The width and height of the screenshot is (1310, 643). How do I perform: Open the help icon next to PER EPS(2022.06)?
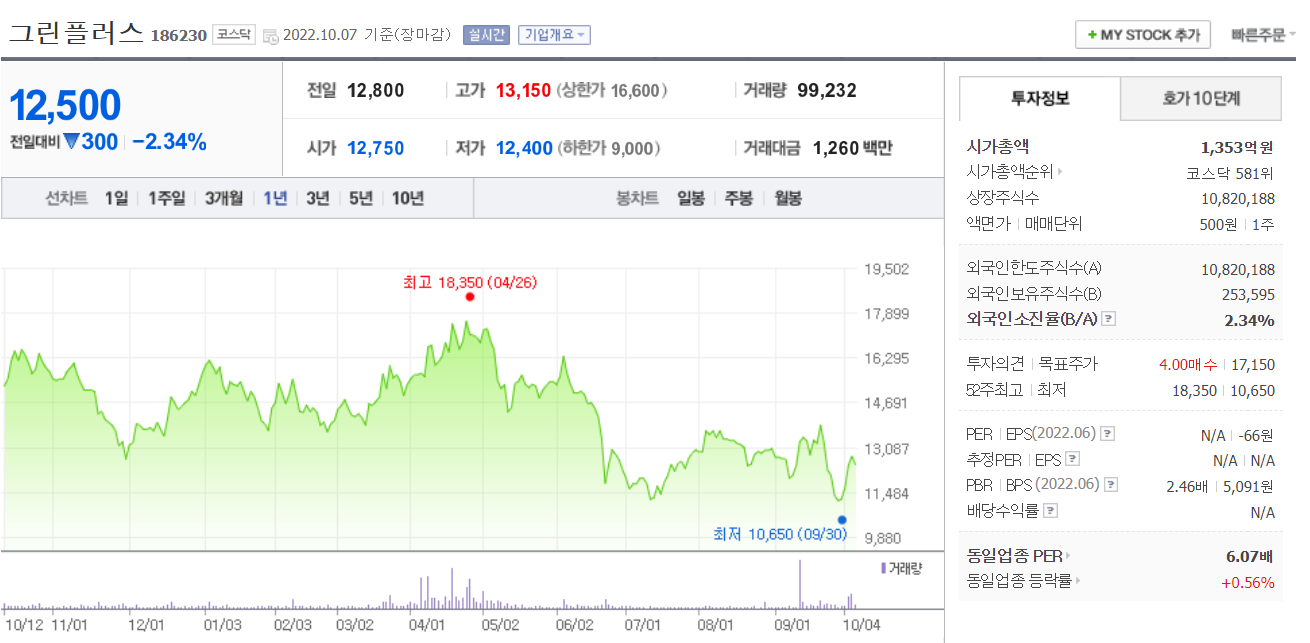tap(1108, 434)
